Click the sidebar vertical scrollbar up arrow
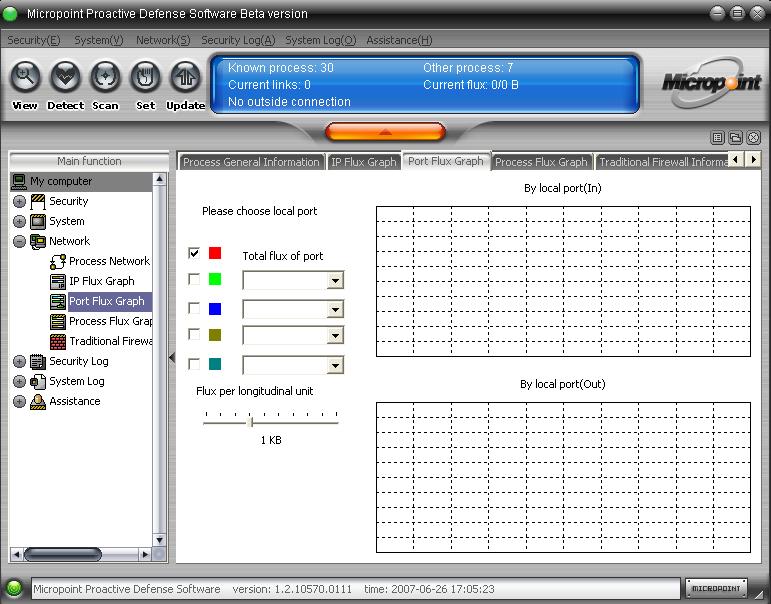The width and height of the screenshot is (771, 604). (x=159, y=179)
